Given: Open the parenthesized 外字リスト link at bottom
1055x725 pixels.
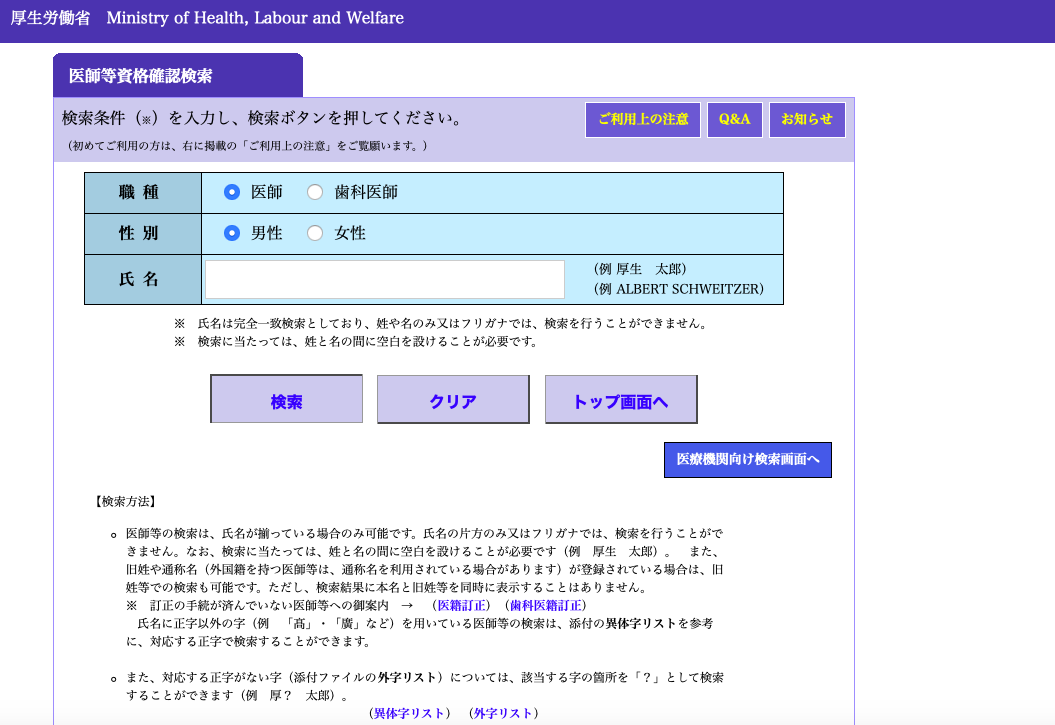Looking at the screenshot, I should (x=505, y=713).
